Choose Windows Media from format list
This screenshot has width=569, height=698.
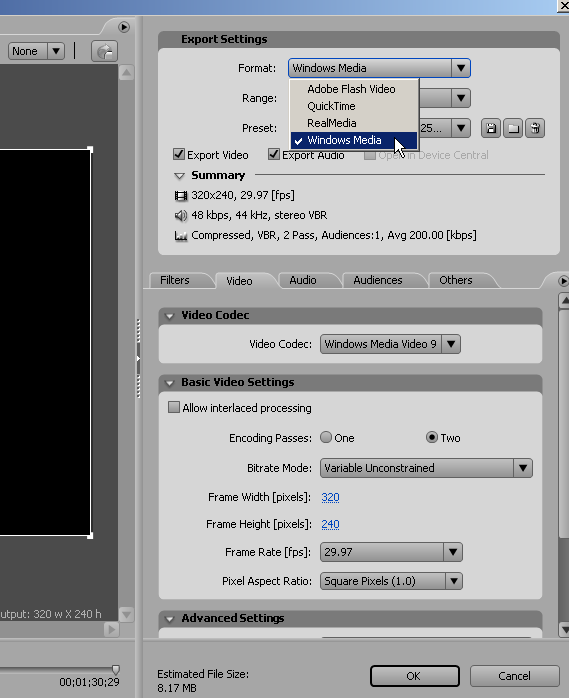354,140
